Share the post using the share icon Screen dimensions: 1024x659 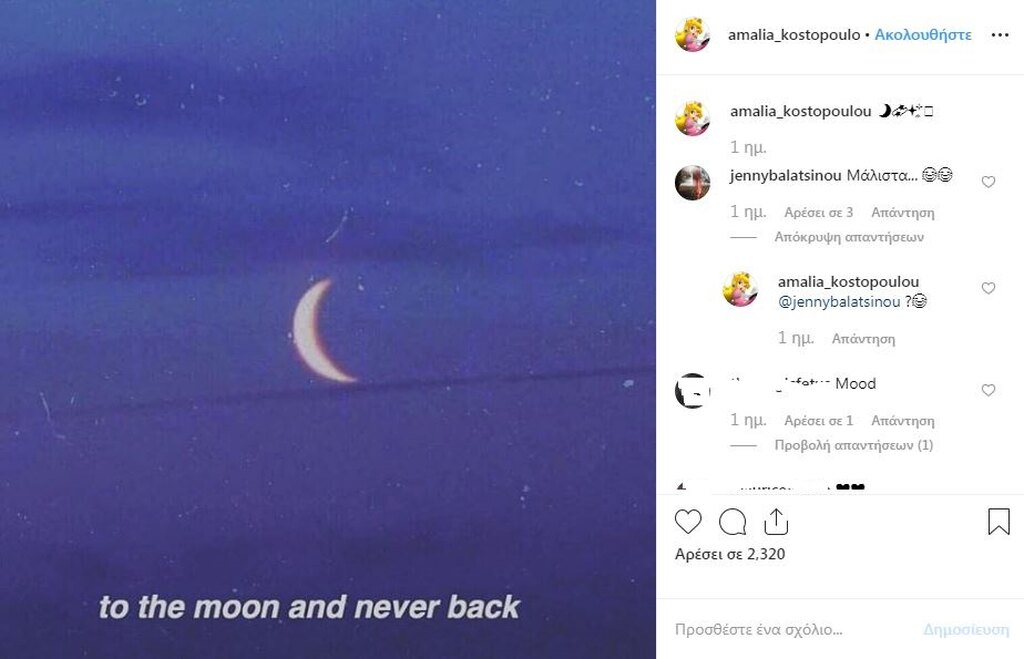coord(776,521)
